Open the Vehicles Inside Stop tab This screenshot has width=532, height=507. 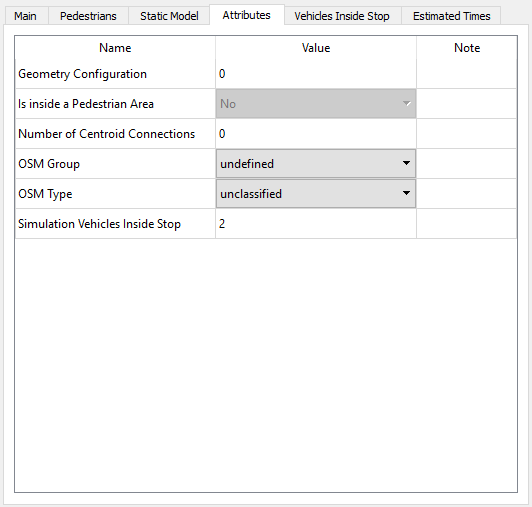[x=342, y=16]
